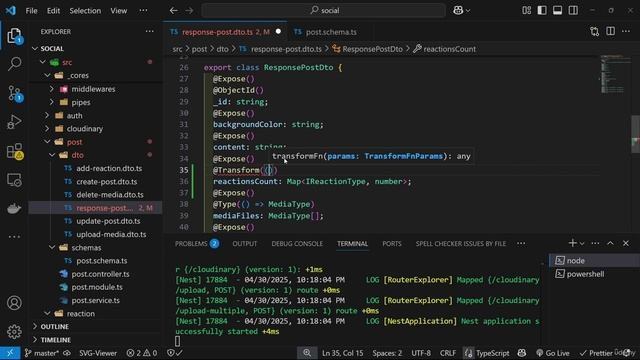Click the CRLF end of line selector
The height and width of the screenshot is (360, 640).
coord(448,353)
